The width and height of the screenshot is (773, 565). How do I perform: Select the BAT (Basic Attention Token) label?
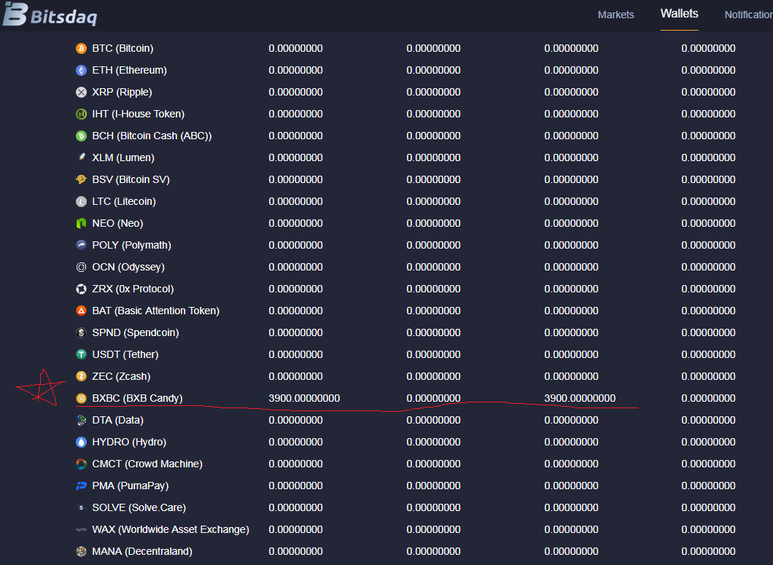coord(156,311)
